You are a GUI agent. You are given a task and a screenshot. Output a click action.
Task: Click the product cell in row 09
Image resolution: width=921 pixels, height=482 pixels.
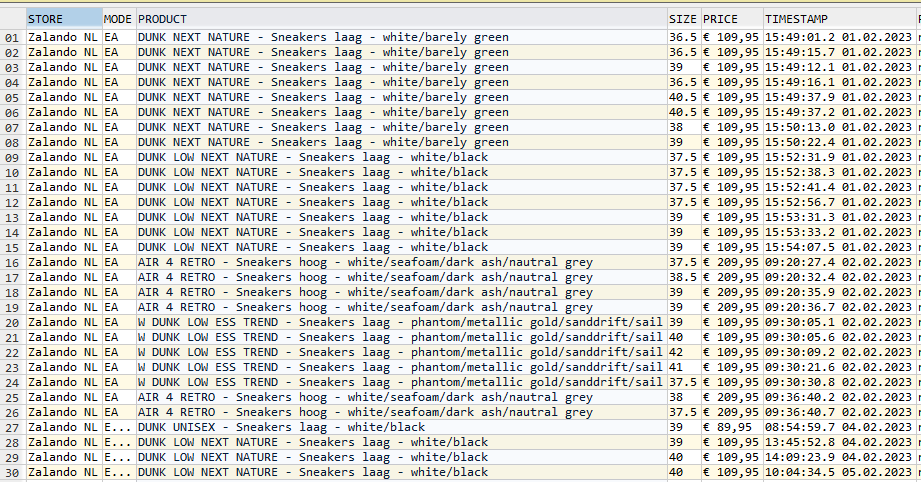pos(402,157)
